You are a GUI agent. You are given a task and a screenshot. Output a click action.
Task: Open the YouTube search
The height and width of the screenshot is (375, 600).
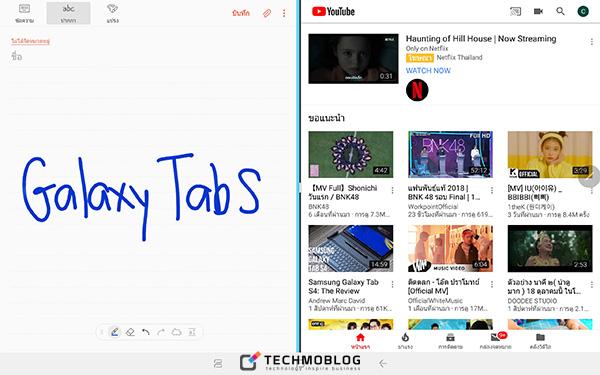560,11
